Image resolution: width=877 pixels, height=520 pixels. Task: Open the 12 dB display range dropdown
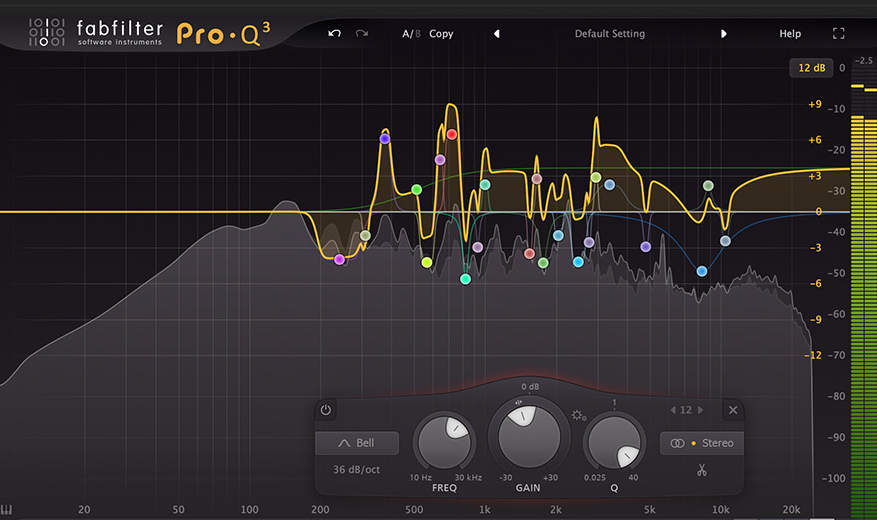tap(811, 68)
